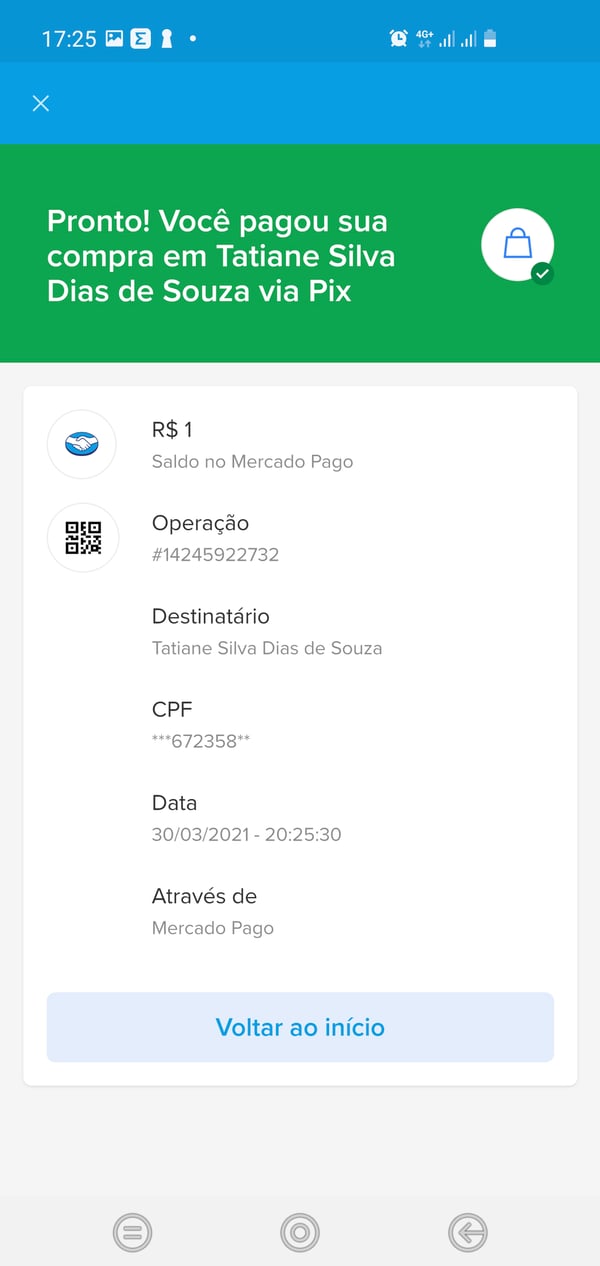The image size is (600, 1266).
Task: Select the QR code operation icon
Action: (x=81, y=537)
